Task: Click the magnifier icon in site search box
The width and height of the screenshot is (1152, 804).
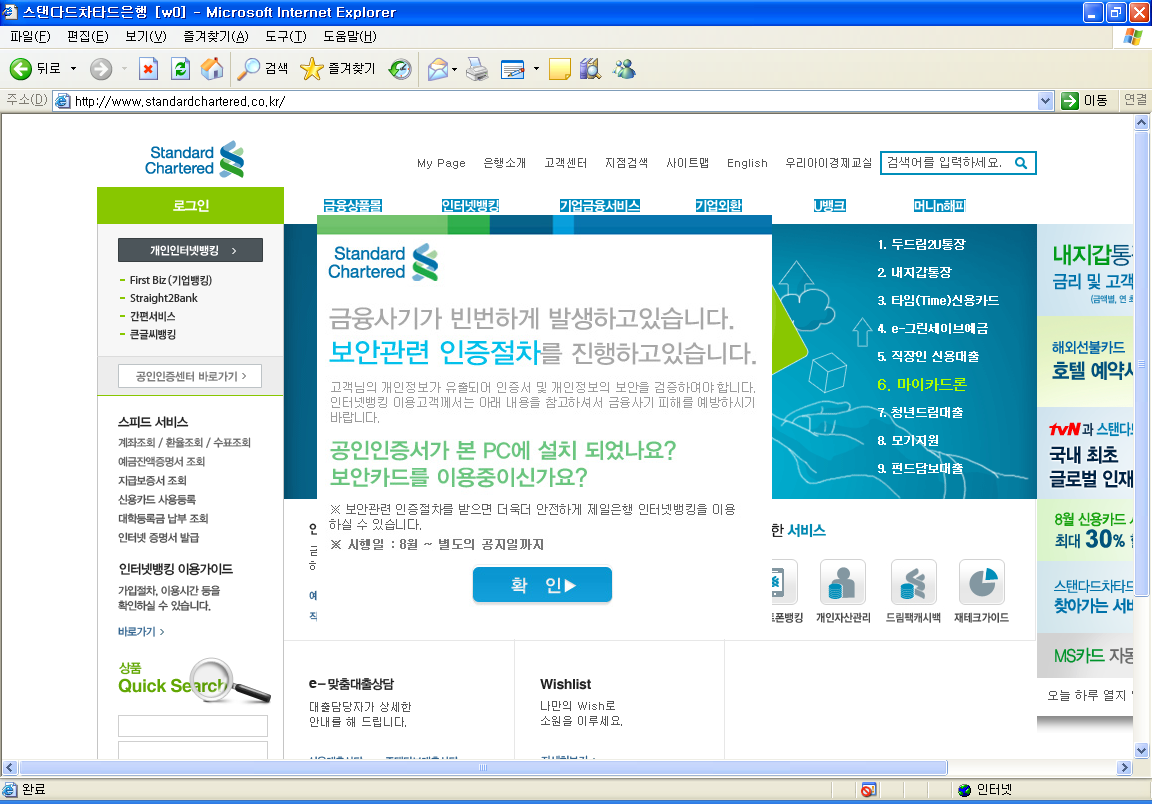Action: [x=1020, y=163]
